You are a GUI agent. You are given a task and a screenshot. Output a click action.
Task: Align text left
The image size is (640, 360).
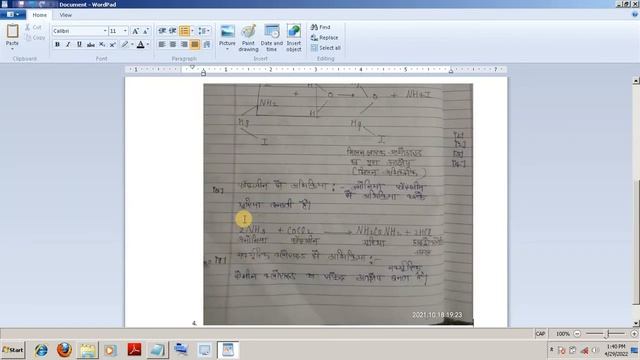[x=162, y=44]
